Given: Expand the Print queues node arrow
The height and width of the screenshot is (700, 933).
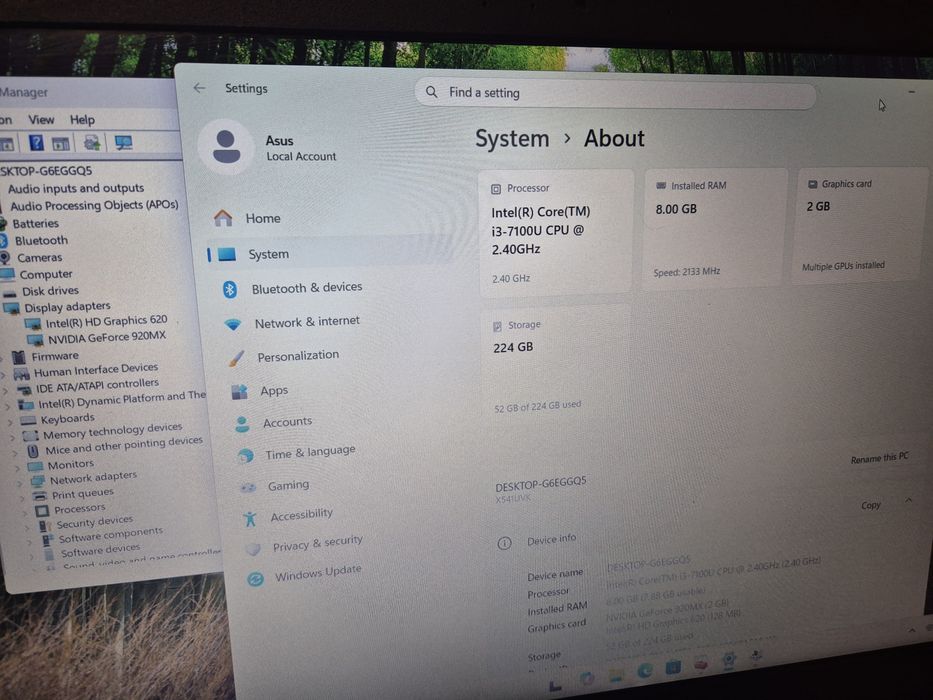Looking at the screenshot, I should pyautogui.click(x=24, y=498).
